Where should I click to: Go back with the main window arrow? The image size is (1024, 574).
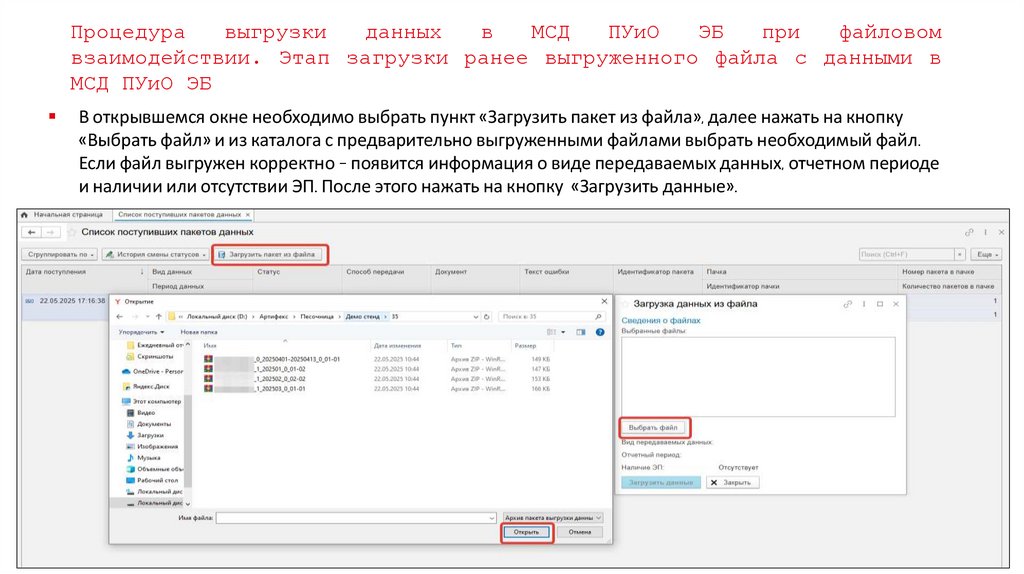pos(31,232)
